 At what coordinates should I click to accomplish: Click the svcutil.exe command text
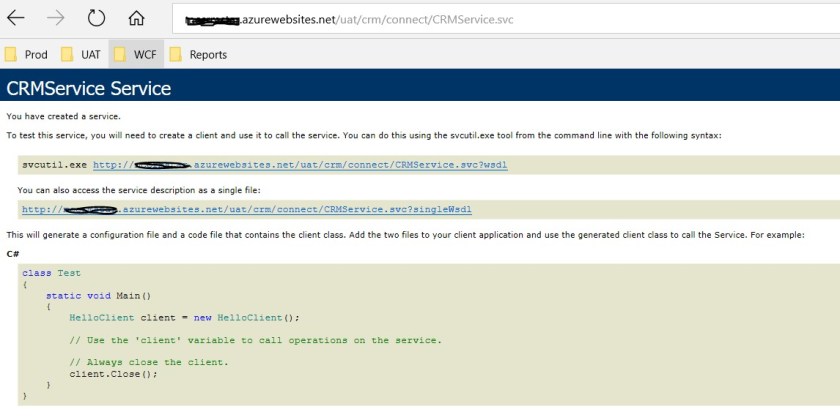pos(54,164)
